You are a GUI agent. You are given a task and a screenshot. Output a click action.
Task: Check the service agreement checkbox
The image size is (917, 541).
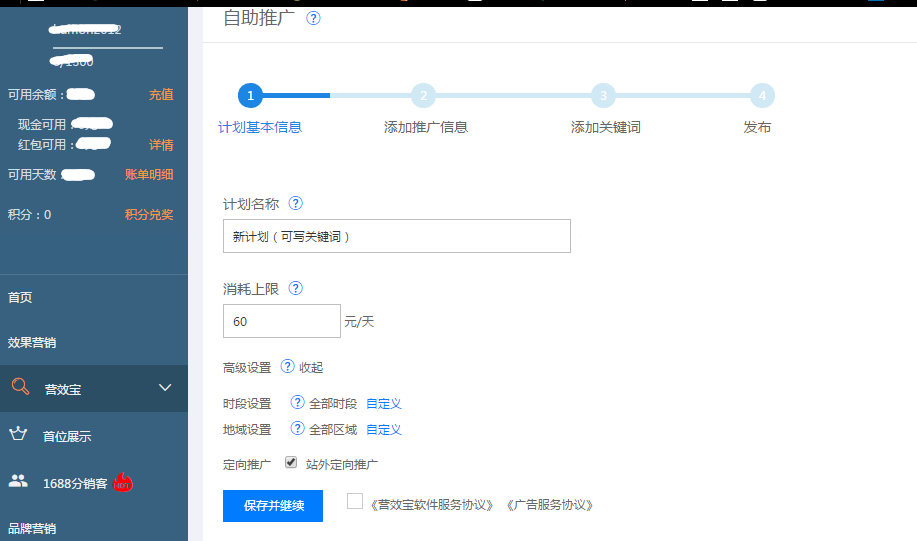[355, 501]
